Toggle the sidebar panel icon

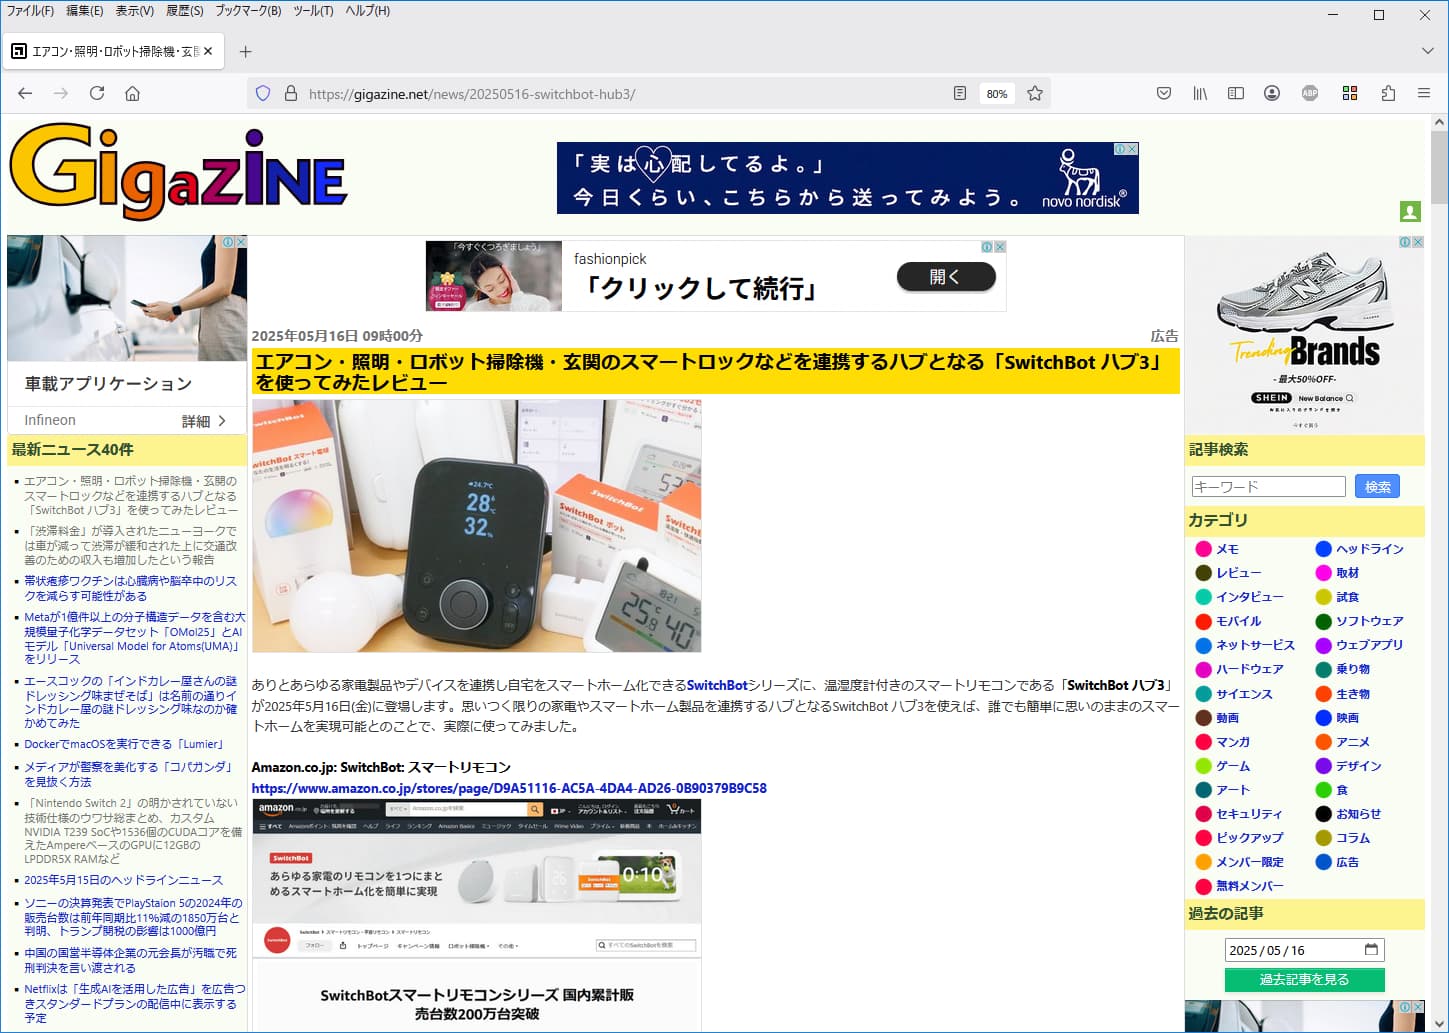tap(1236, 93)
